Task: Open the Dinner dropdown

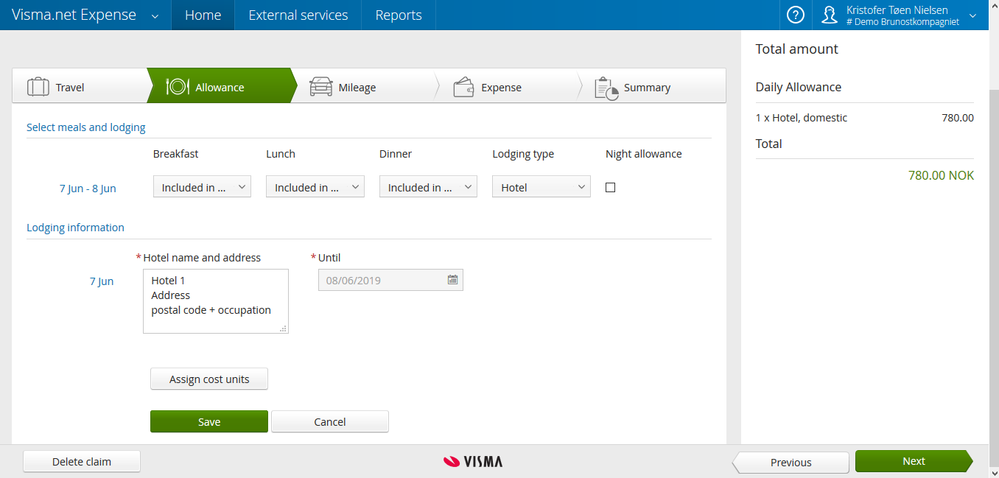Action: [x=428, y=187]
